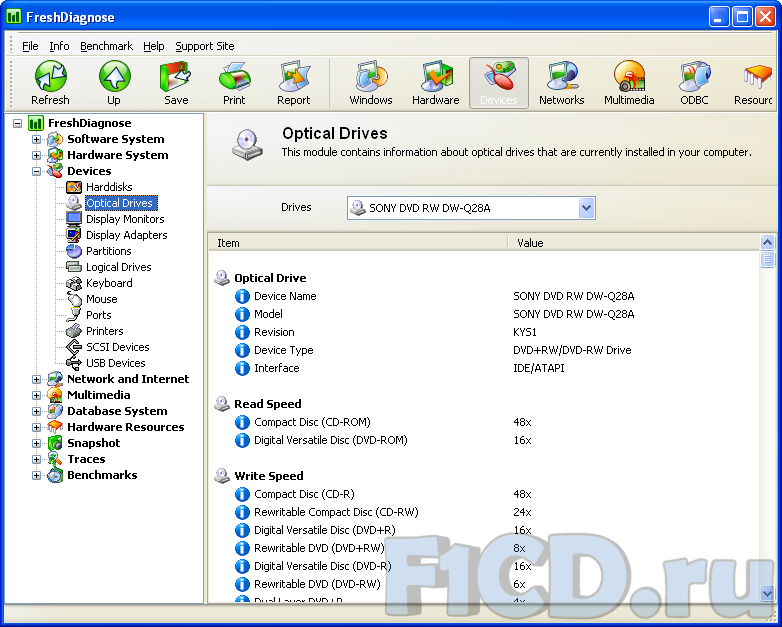Select Optical Drives in the tree

(x=119, y=203)
